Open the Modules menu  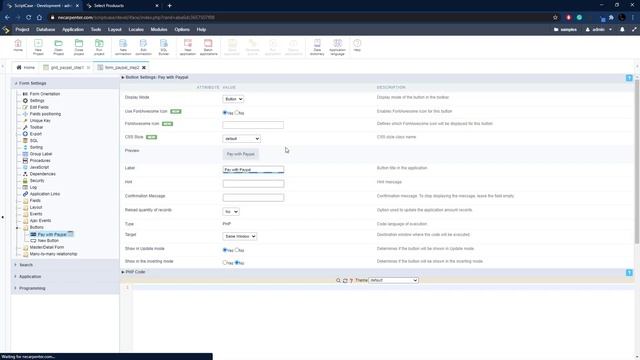point(159,29)
